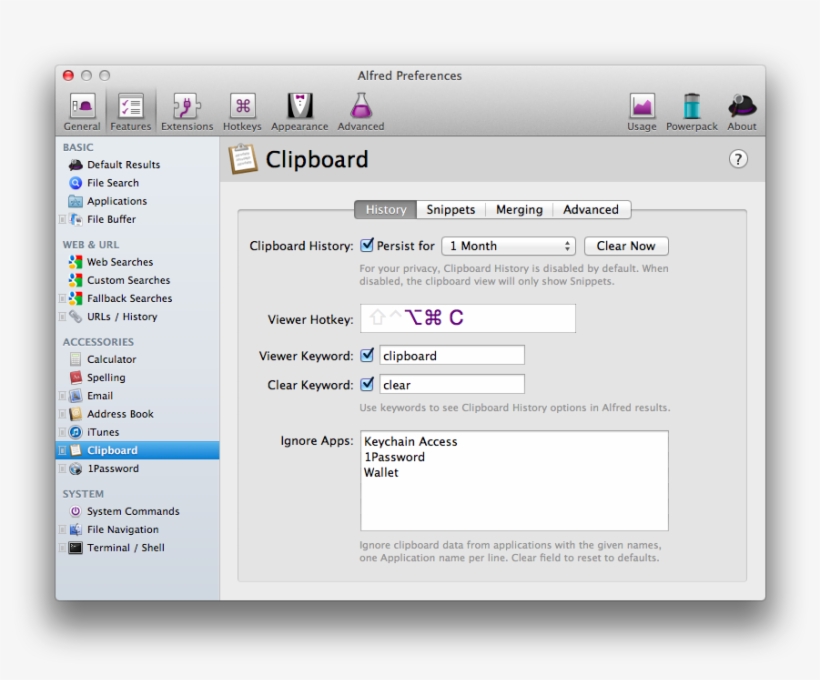The image size is (820, 680).
Task: Select System Commands power icon
Action: (x=76, y=512)
